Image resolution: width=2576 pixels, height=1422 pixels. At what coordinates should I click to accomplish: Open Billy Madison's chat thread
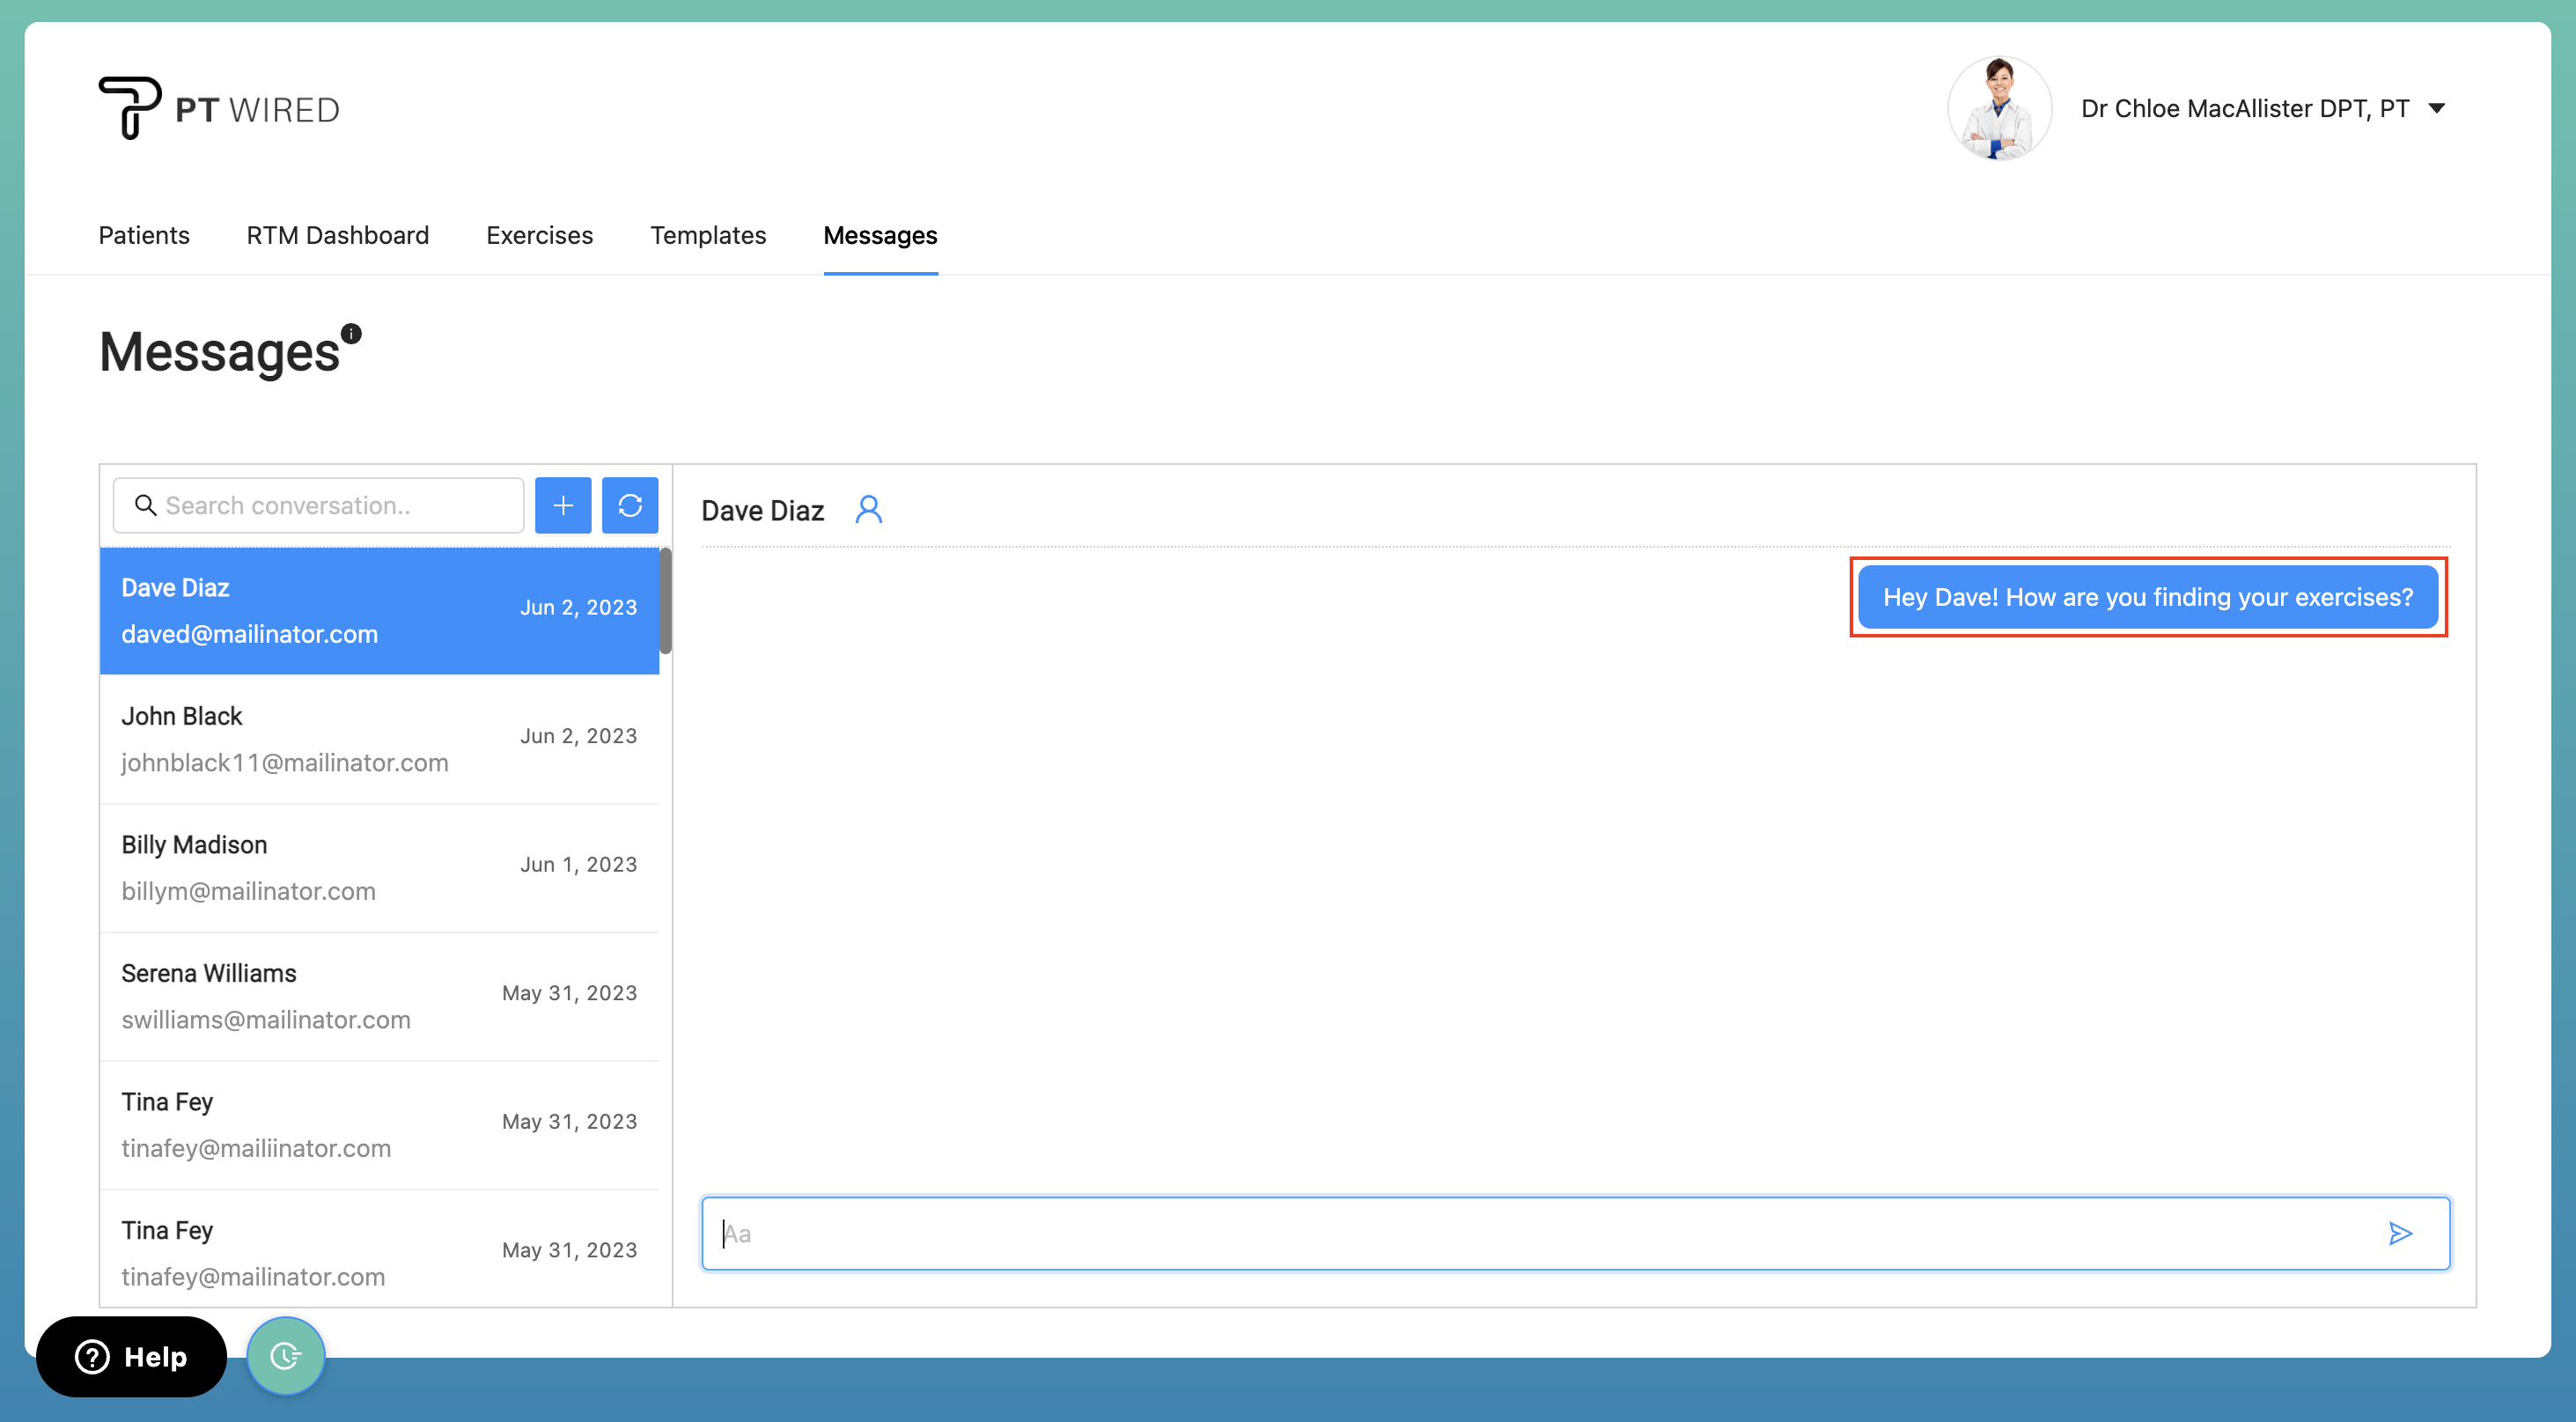(380, 866)
